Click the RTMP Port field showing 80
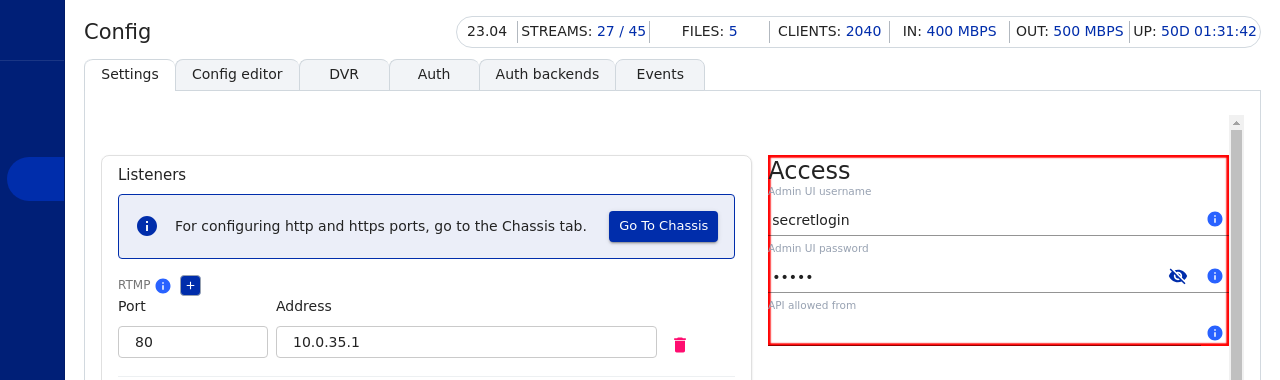Image resolution: width=1280 pixels, height=380 pixels. tap(193, 342)
